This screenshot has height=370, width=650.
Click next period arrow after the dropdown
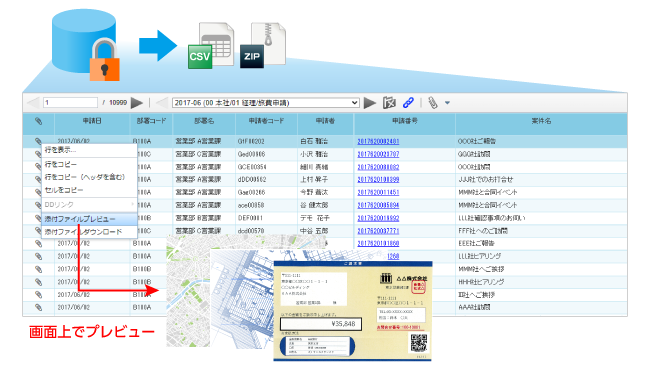(370, 103)
